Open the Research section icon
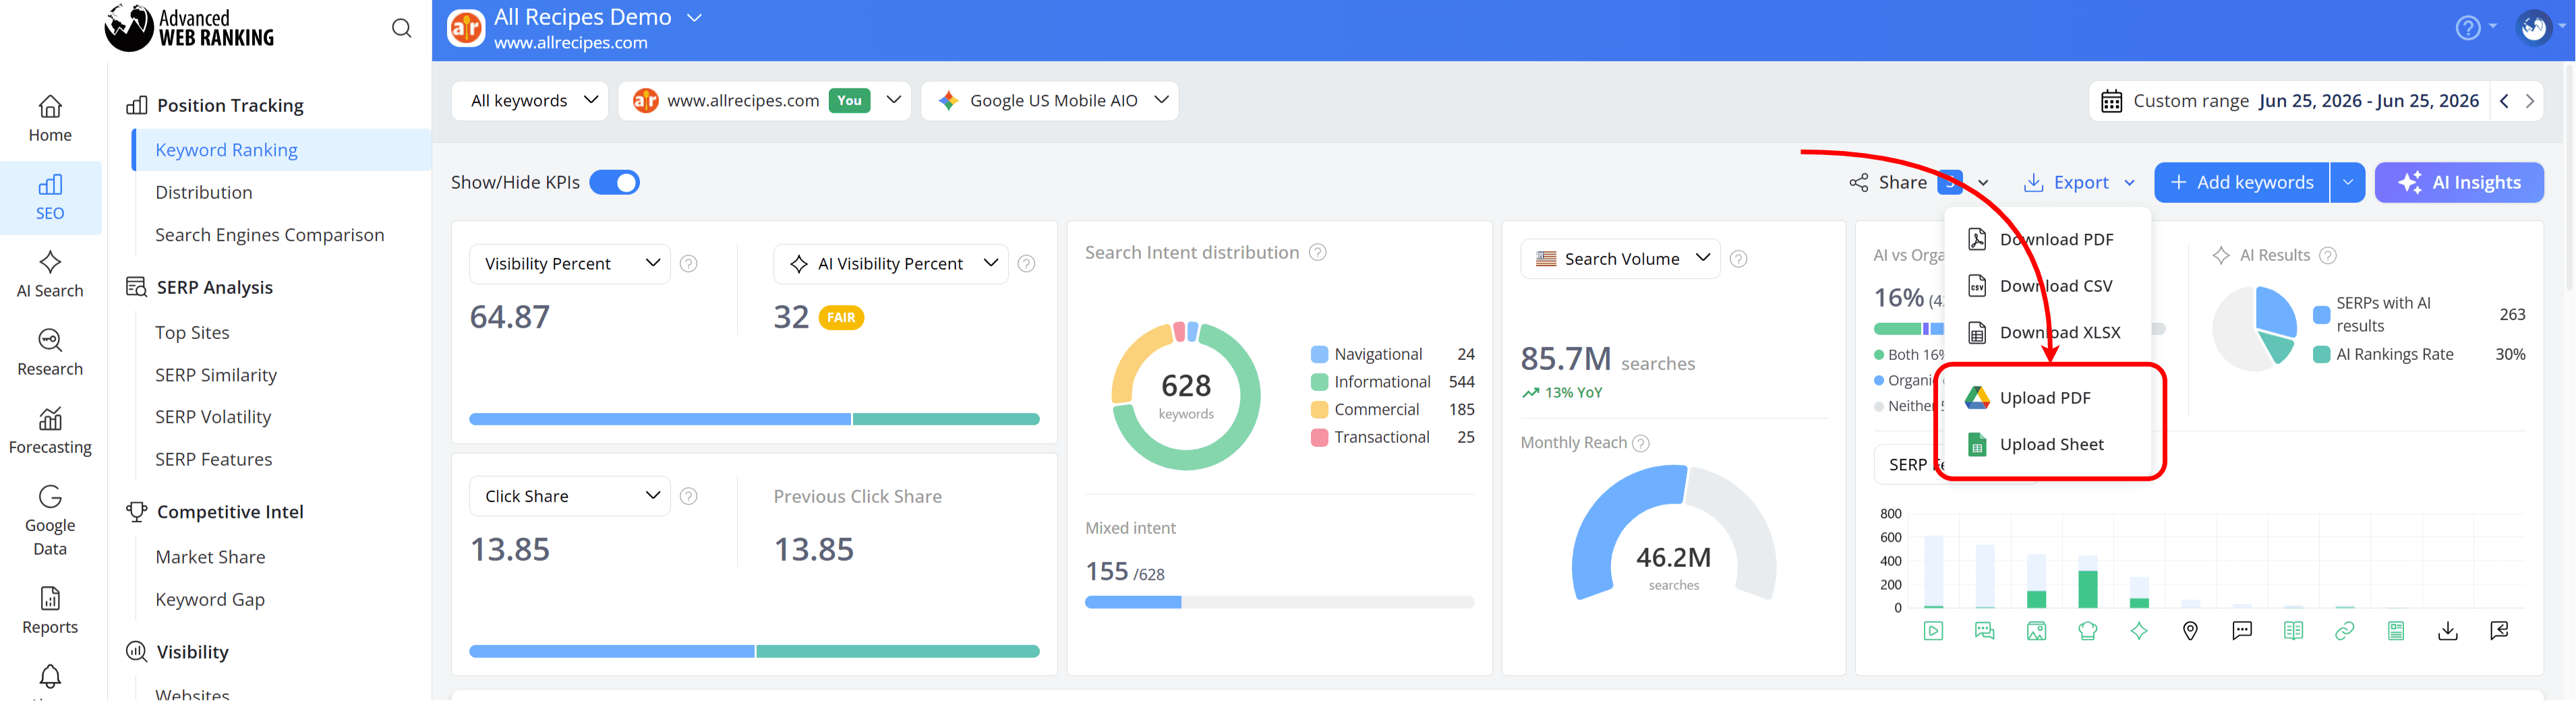Screen dimensions: 2576x701 click(50, 353)
